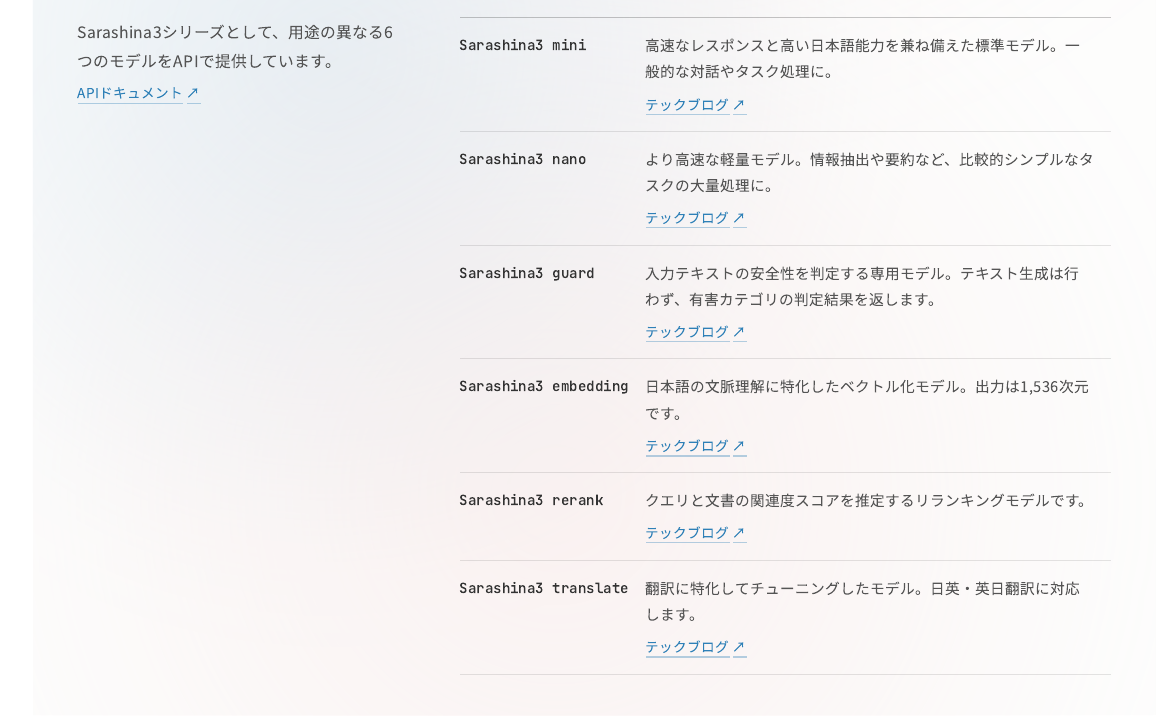Open テックブログ link for Sarashina3 embedding
1160x720 pixels.
point(687,445)
